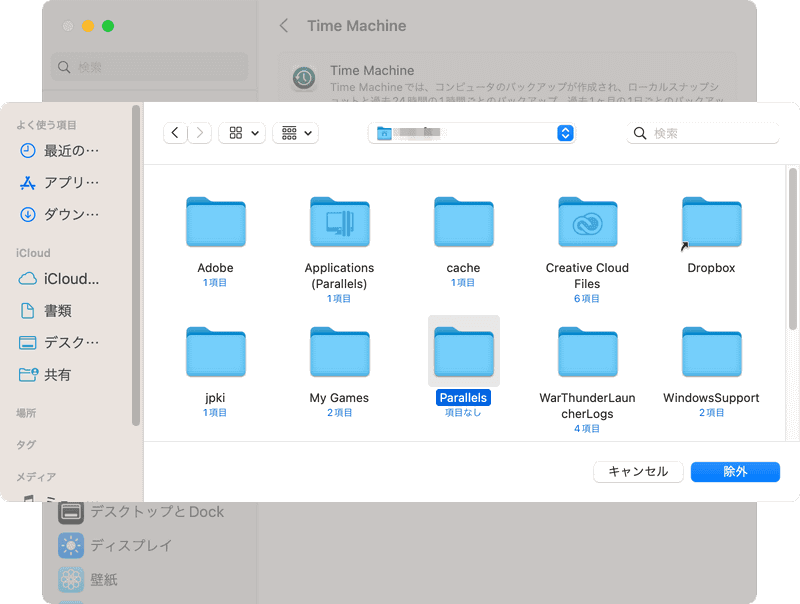The width and height of the screenshot is (800, 604).
Task: Click the magnifier icon in dialog search
Action: 640,133
